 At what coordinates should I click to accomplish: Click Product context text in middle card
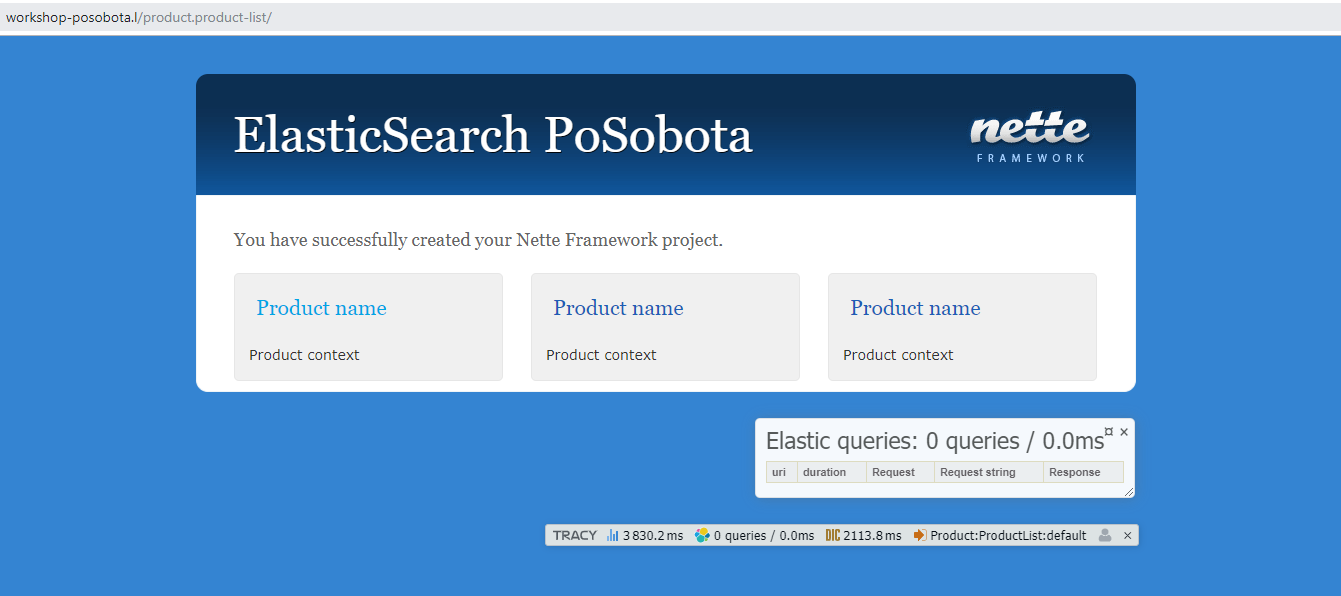point(601,355)
